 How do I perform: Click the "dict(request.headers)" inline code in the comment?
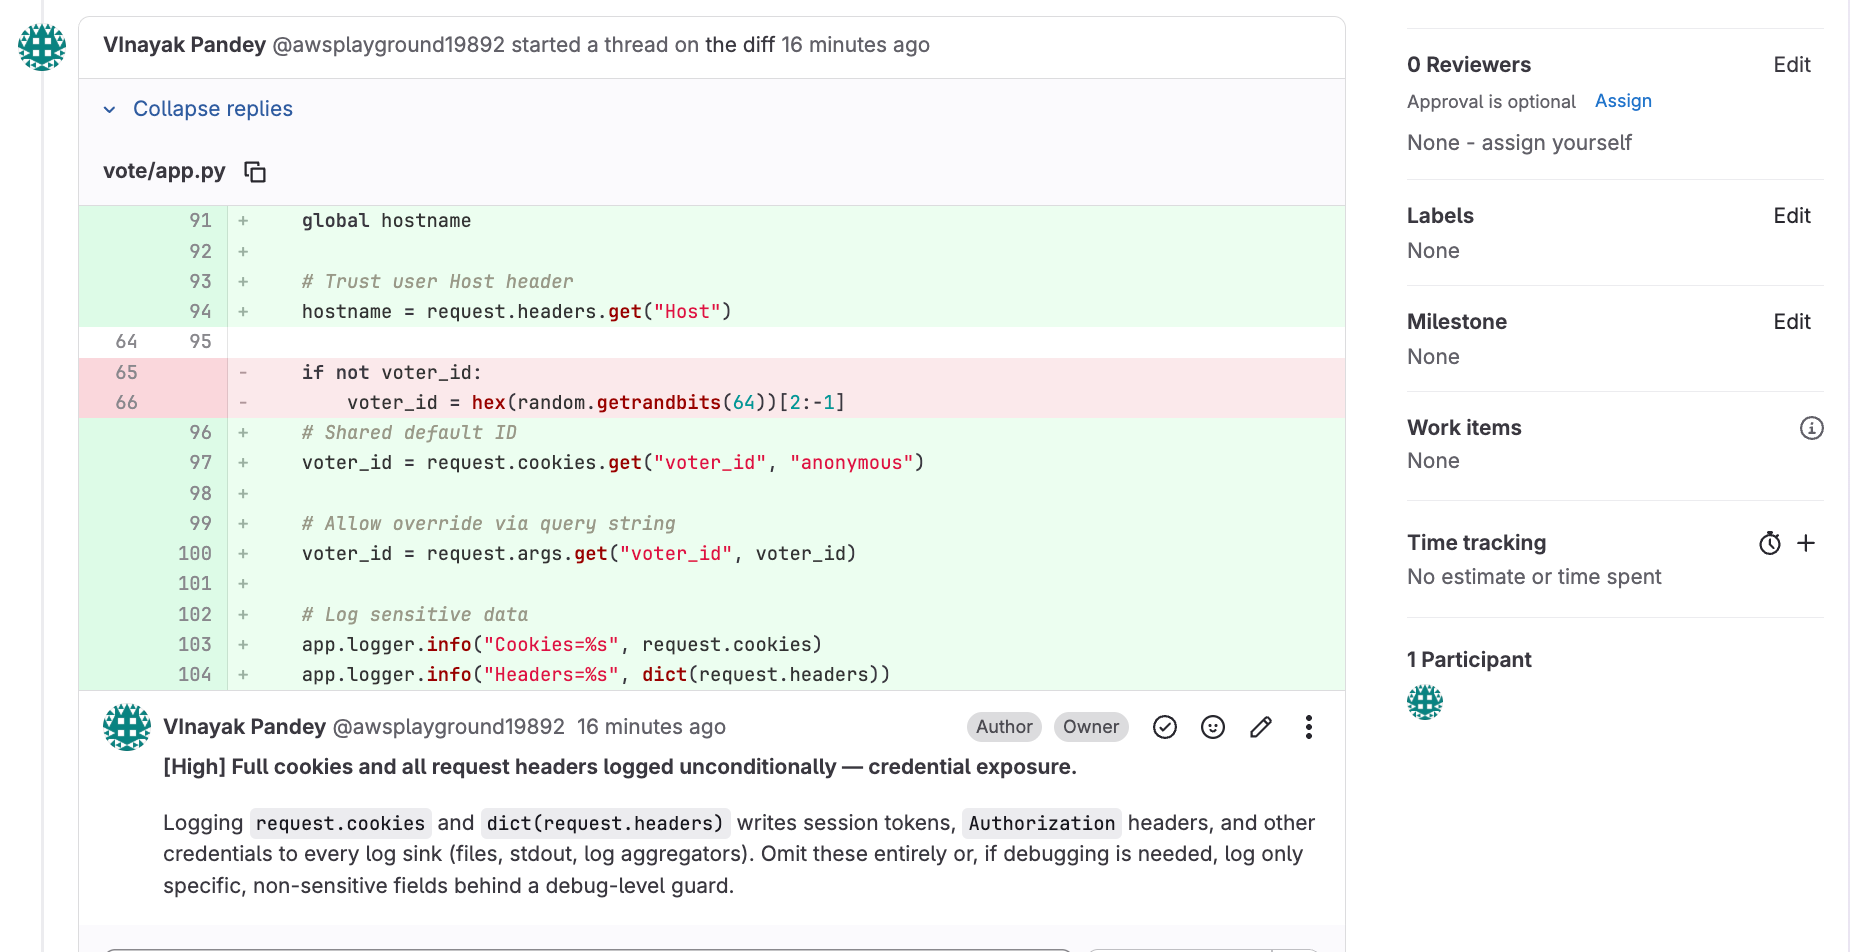pyautogui.click(x=605, y=823)
